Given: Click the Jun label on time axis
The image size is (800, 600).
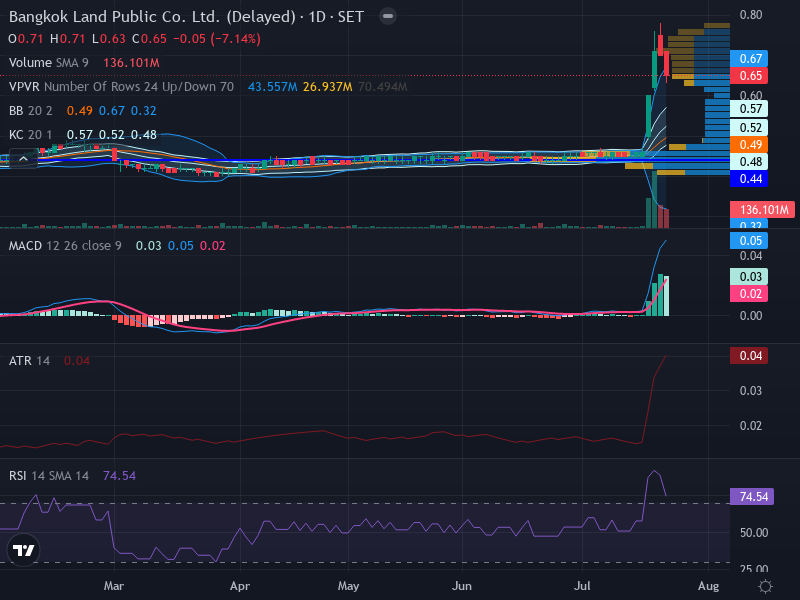Looking at the screenshot, I should (462, 586).
